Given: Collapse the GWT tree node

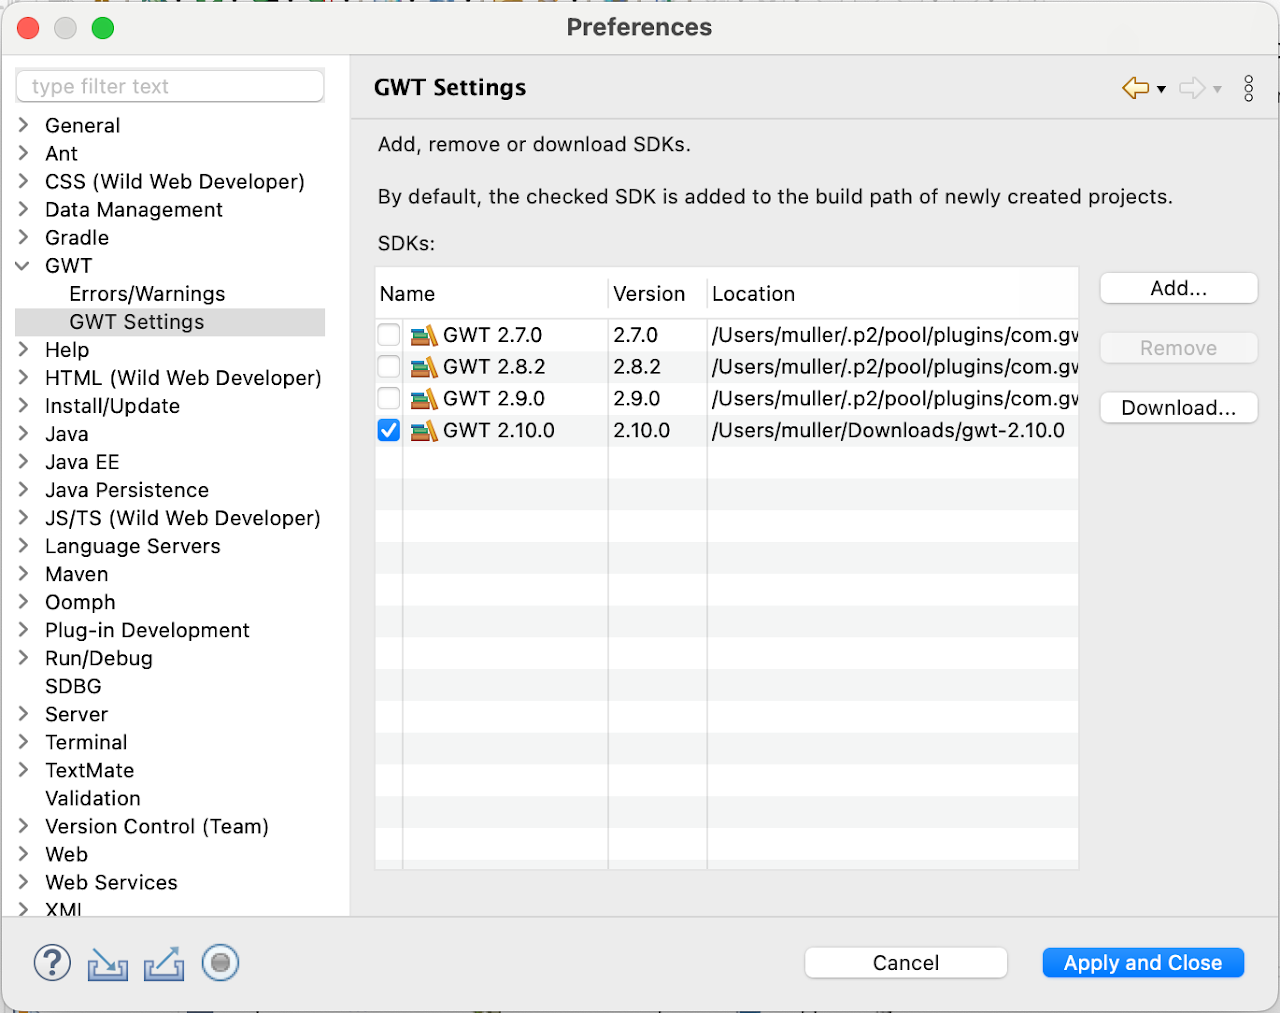Looking at the screenshot, I should (x=23, y=266).
